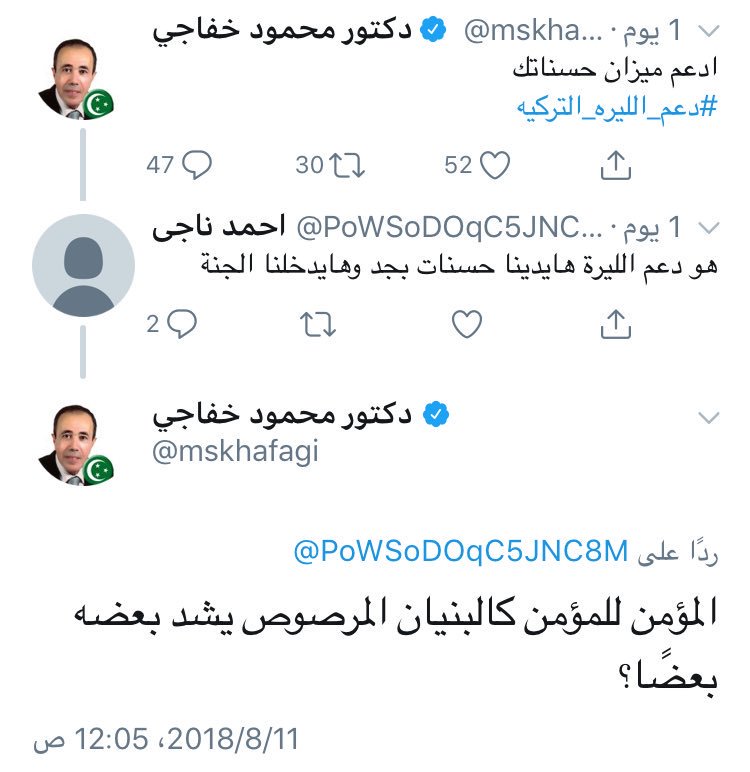Open the #دعم_الليره_التركيه hashtag
750x772 pixels.
click(x=617, y=107)
